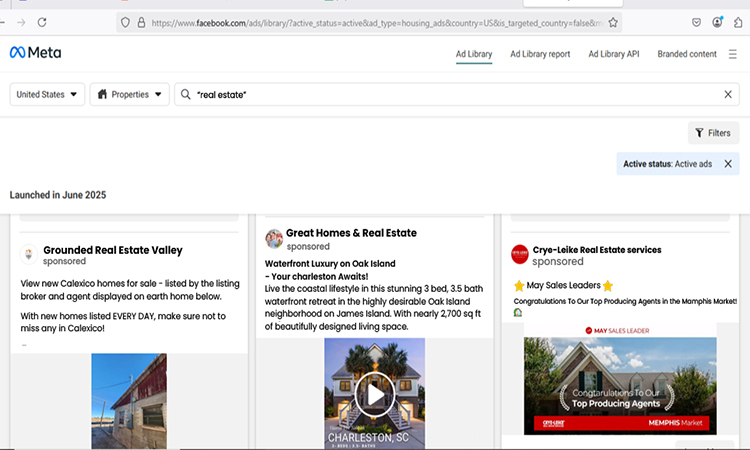This screenshot has width=750, height=450.
Task: Click the Crye-Leike red profile logo
Action: pos(520,254)
